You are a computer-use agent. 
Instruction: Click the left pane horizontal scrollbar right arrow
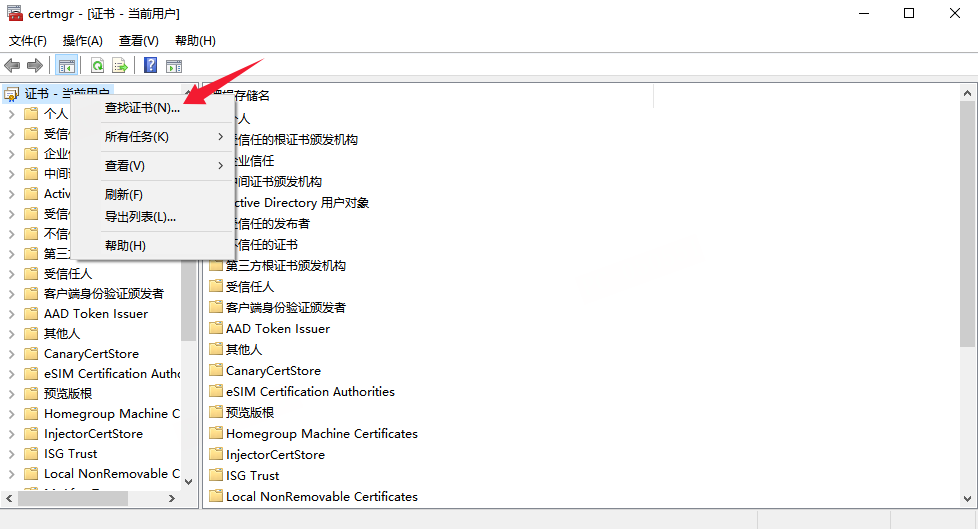click(172, 498)
